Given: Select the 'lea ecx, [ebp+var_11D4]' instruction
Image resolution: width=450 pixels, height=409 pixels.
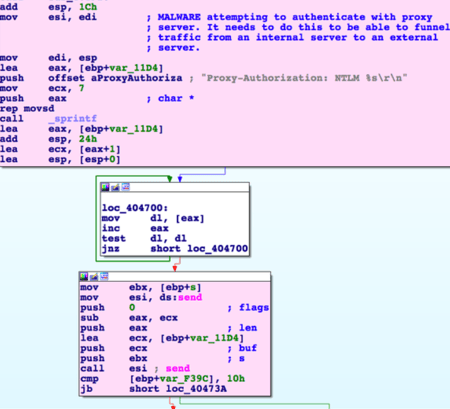Looking at the screenshot, I should click(x=162, y=338).
